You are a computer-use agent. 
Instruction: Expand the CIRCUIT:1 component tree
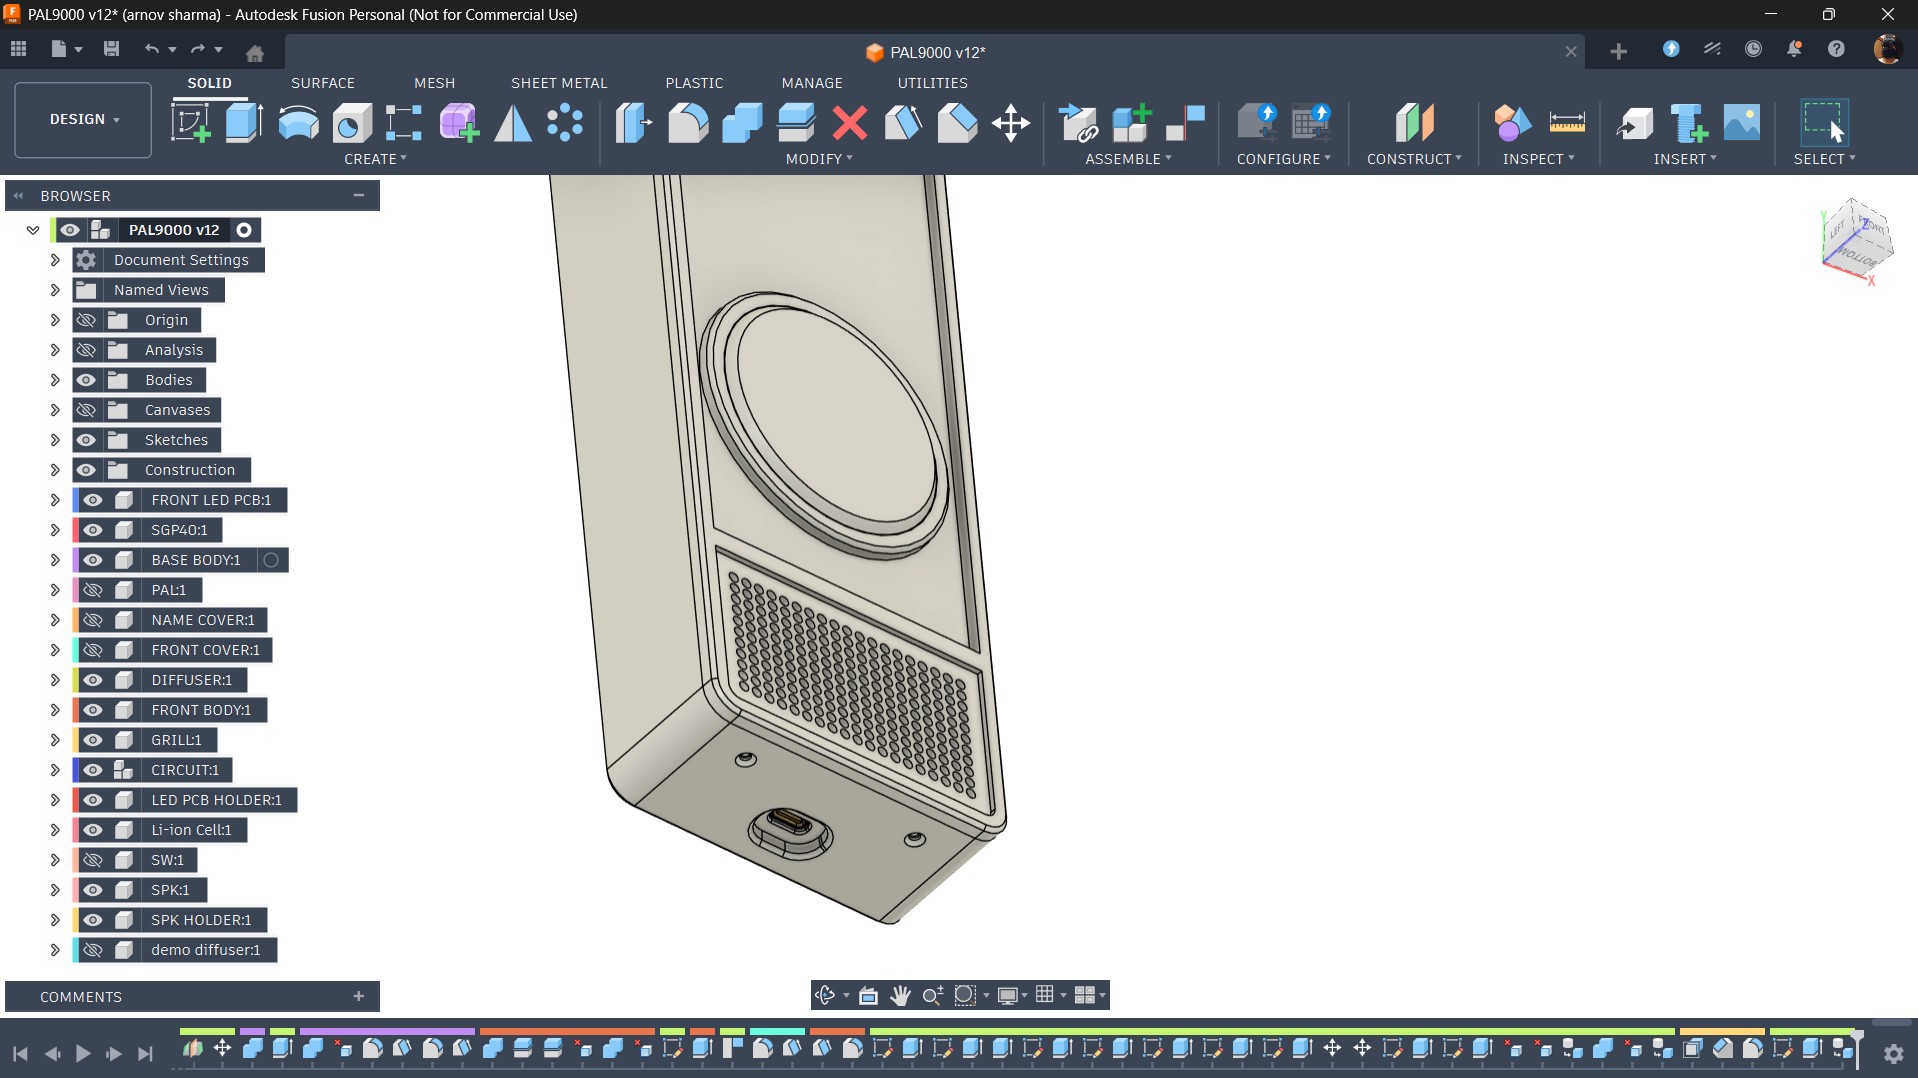pyautogui.click(x=55, y=770)
